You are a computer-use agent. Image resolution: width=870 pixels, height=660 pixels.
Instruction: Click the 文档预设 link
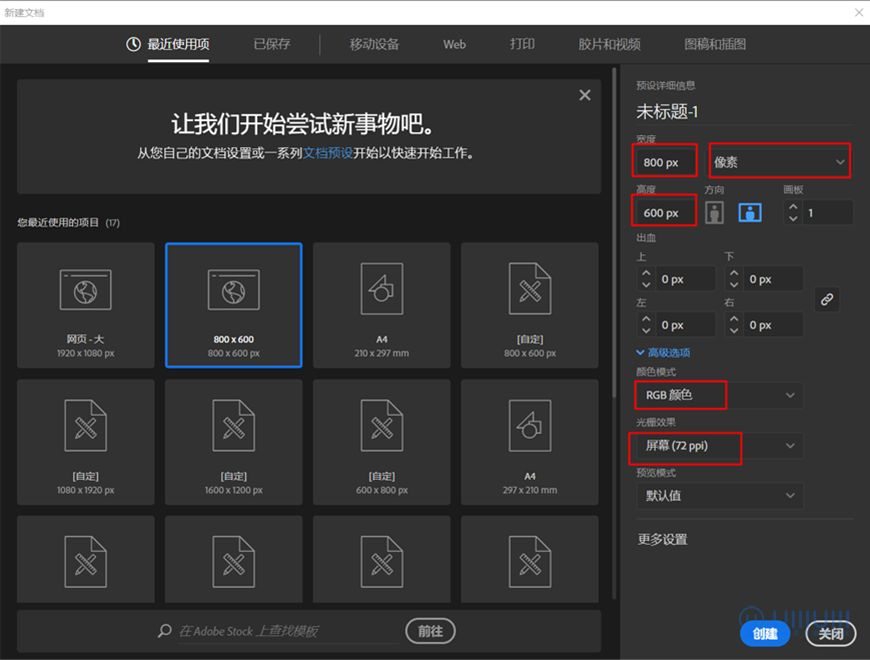(328, 153)
